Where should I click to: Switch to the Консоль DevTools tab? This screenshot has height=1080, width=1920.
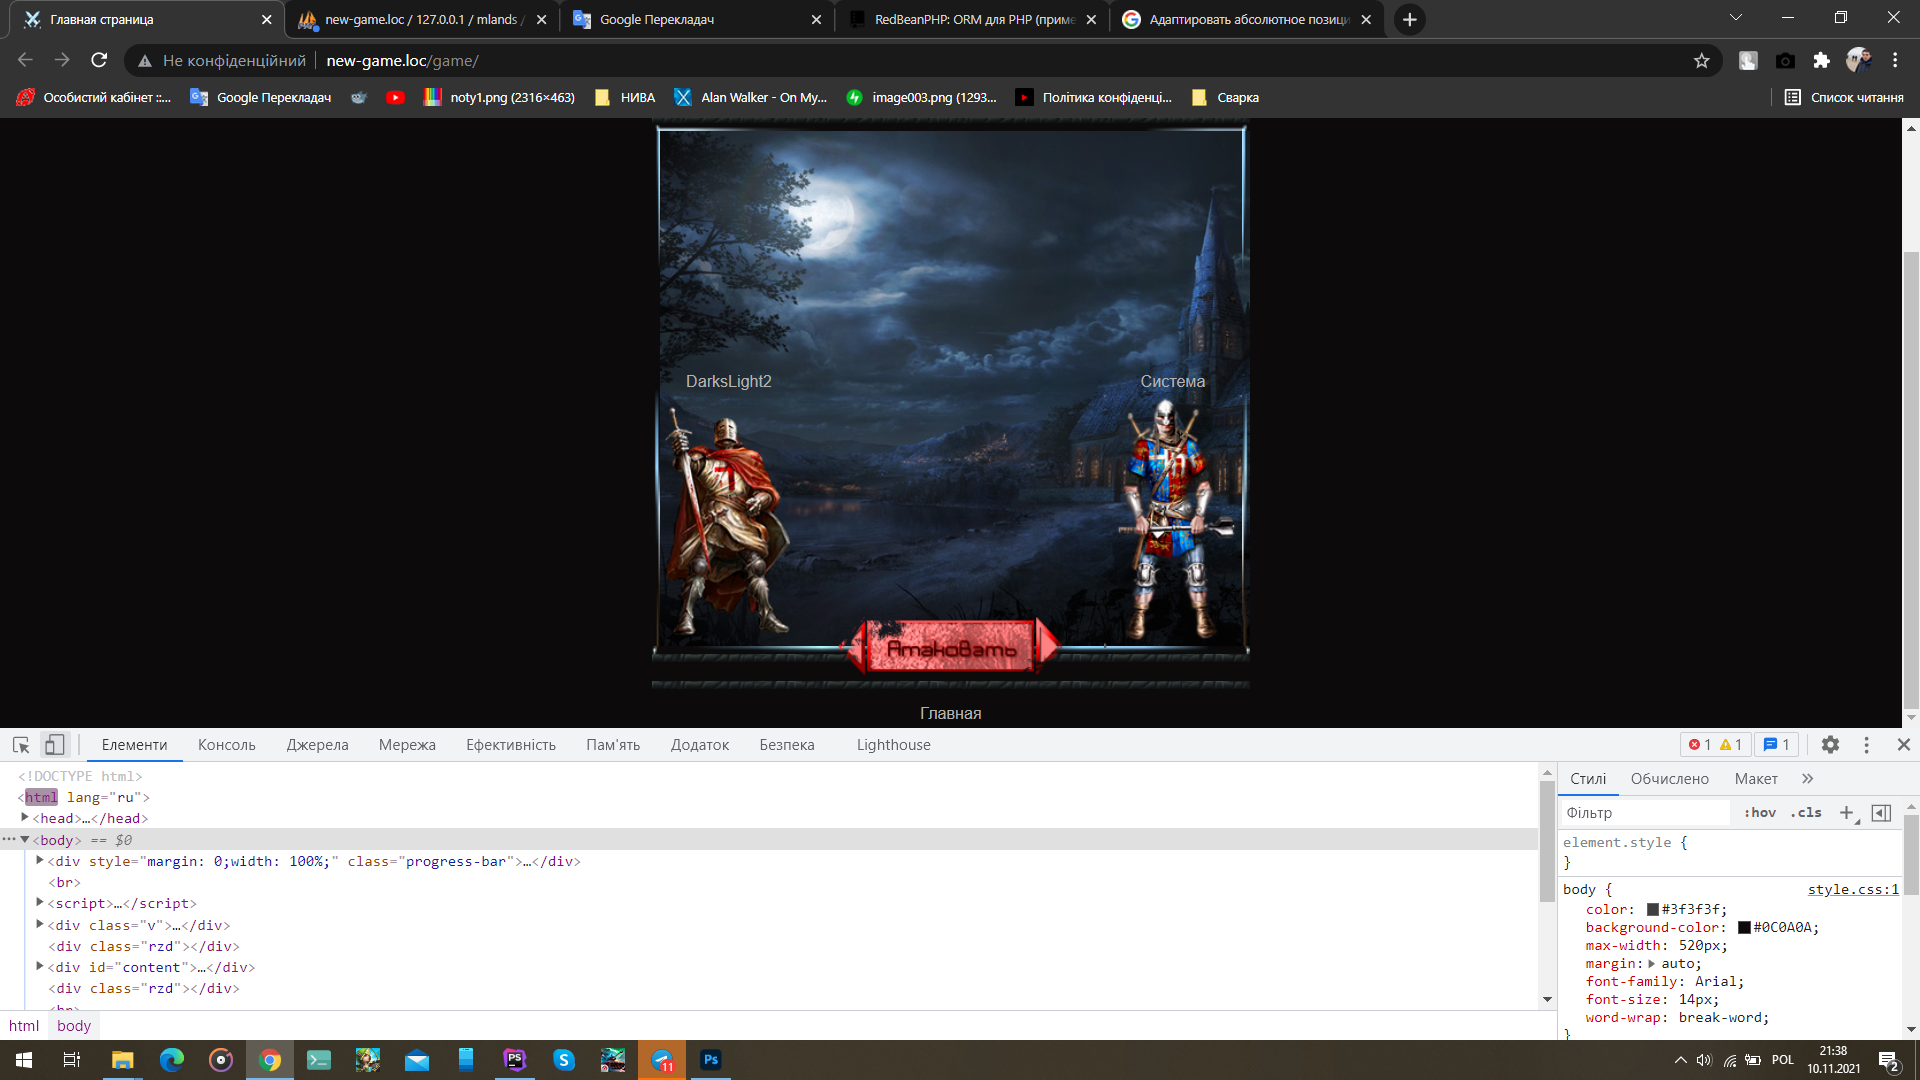pos(226,745)
